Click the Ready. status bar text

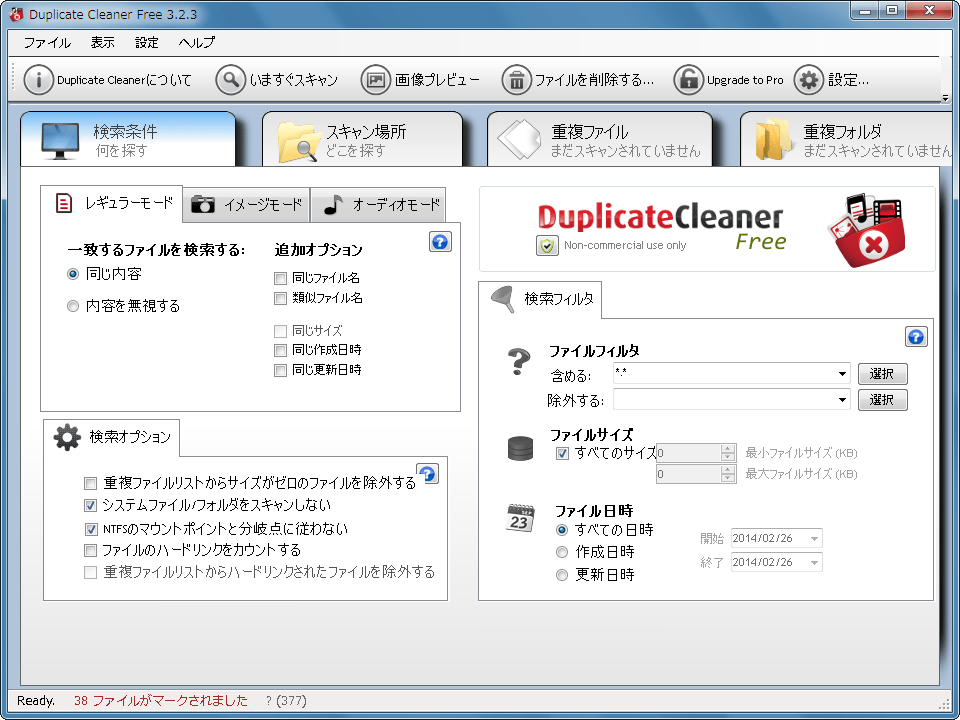pos(36,700)
